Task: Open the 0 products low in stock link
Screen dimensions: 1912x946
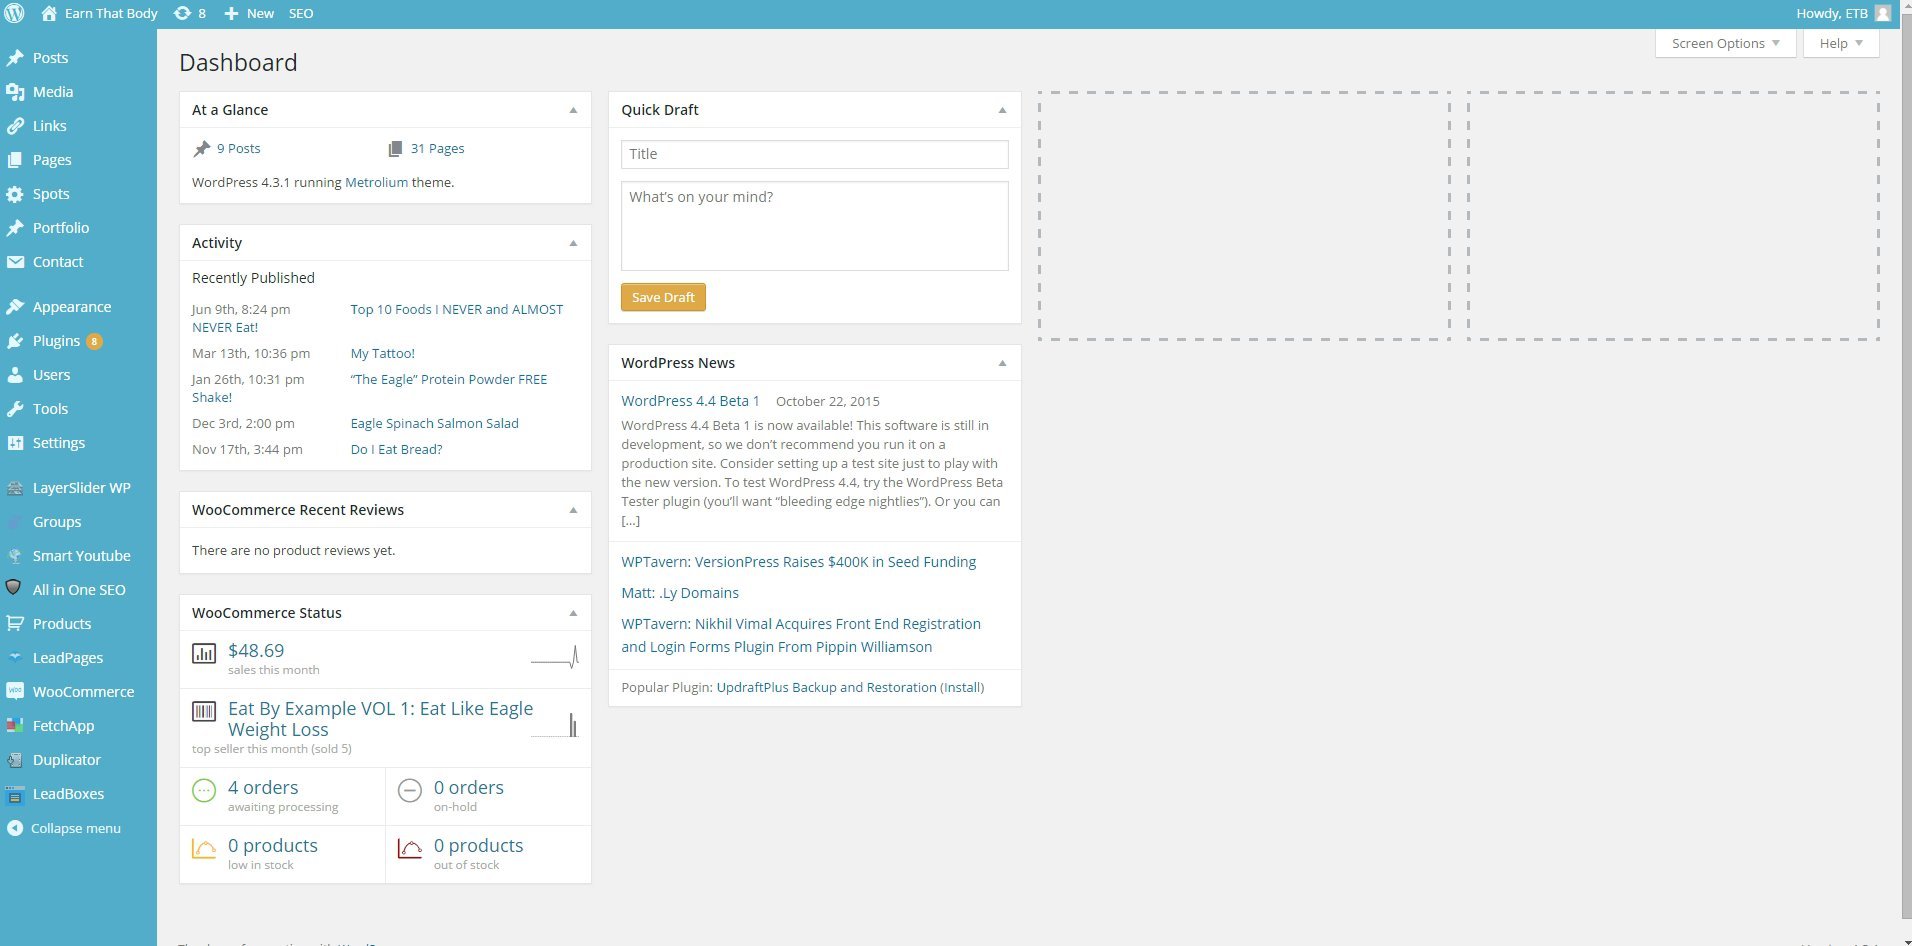Action: coord(273,846)
